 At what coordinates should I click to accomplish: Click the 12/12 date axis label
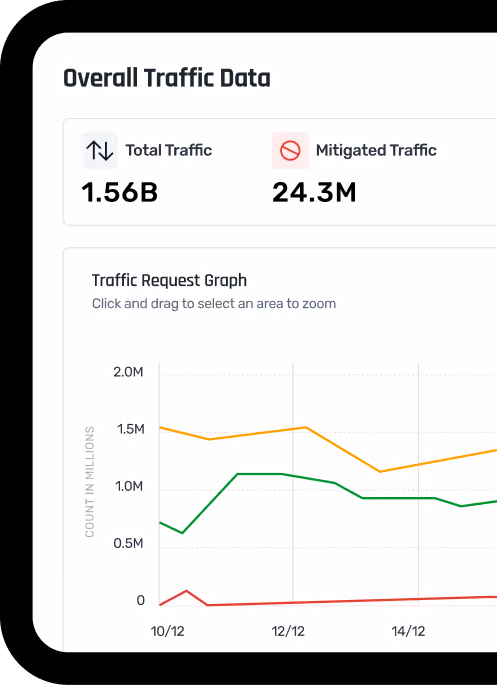tap(288, 631)
